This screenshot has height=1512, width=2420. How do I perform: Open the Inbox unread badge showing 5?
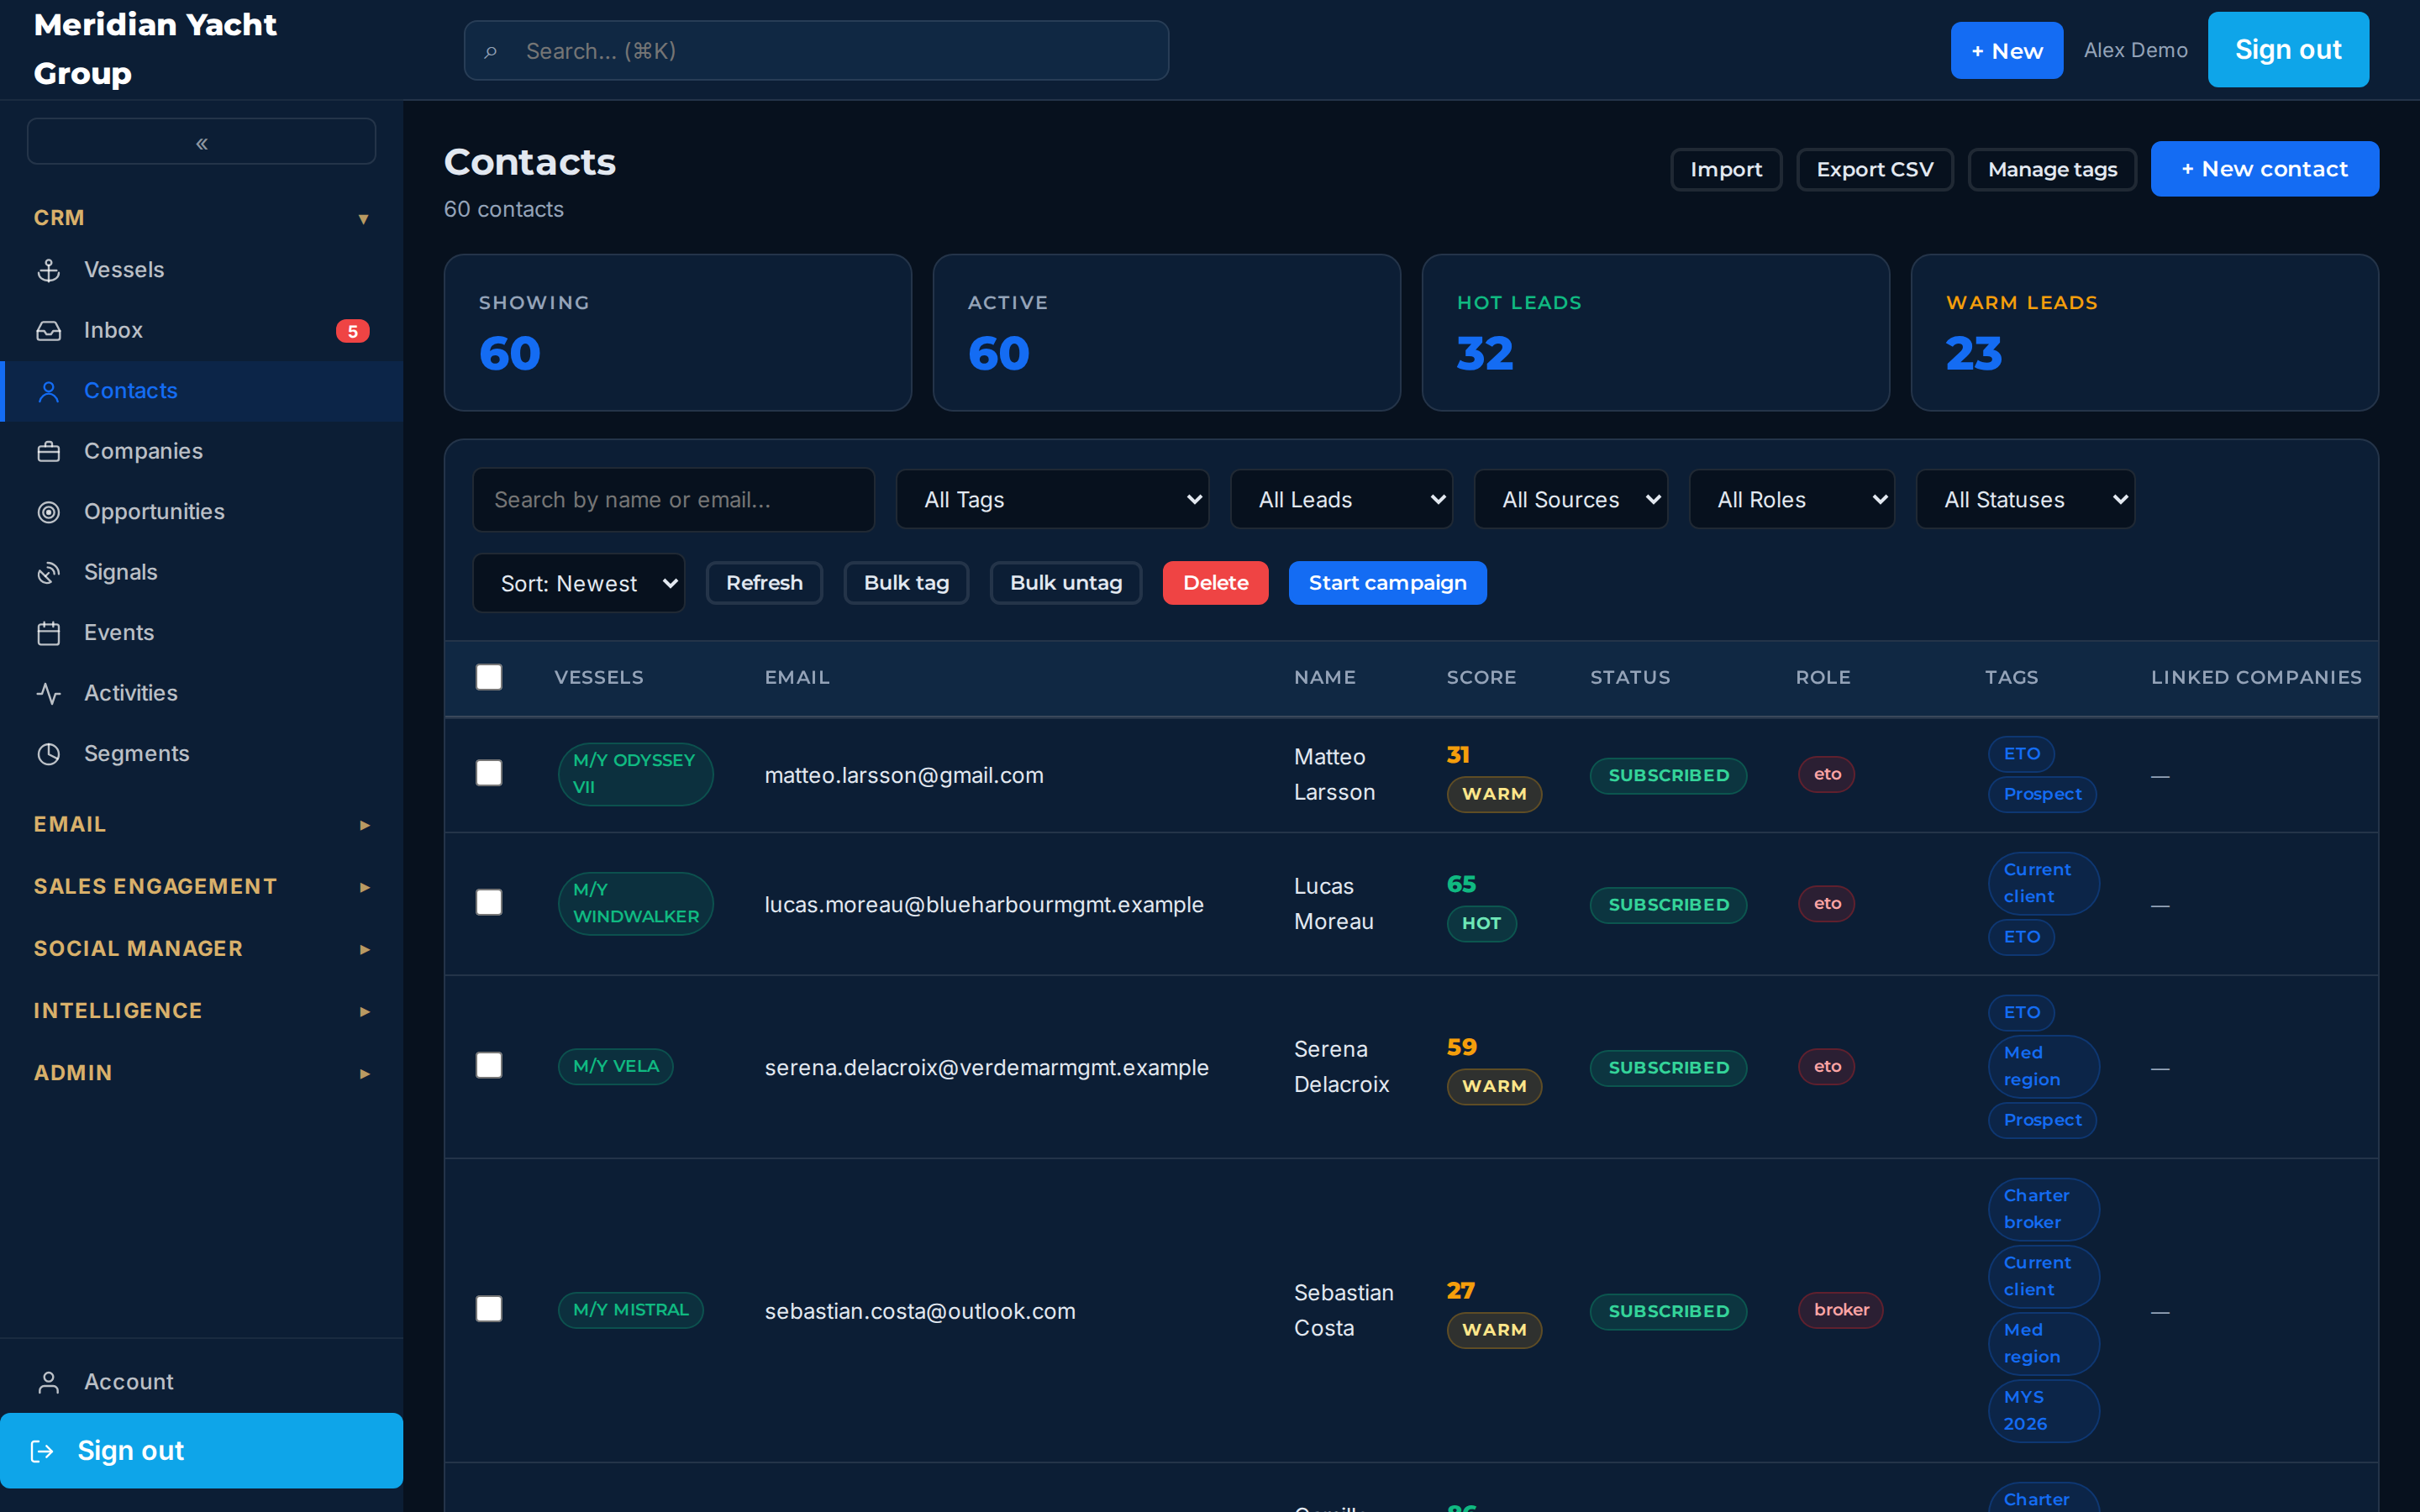pos(352,331)
